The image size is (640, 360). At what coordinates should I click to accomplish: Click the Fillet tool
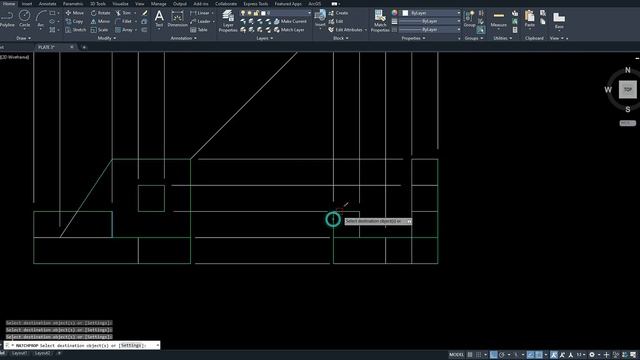point(124,21)
